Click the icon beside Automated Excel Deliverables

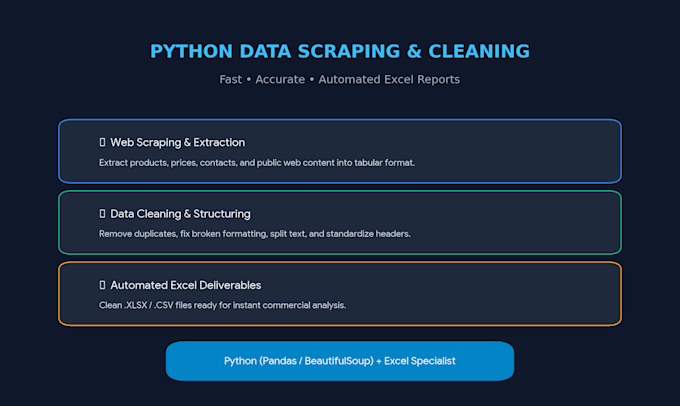(x=102, y=285)
